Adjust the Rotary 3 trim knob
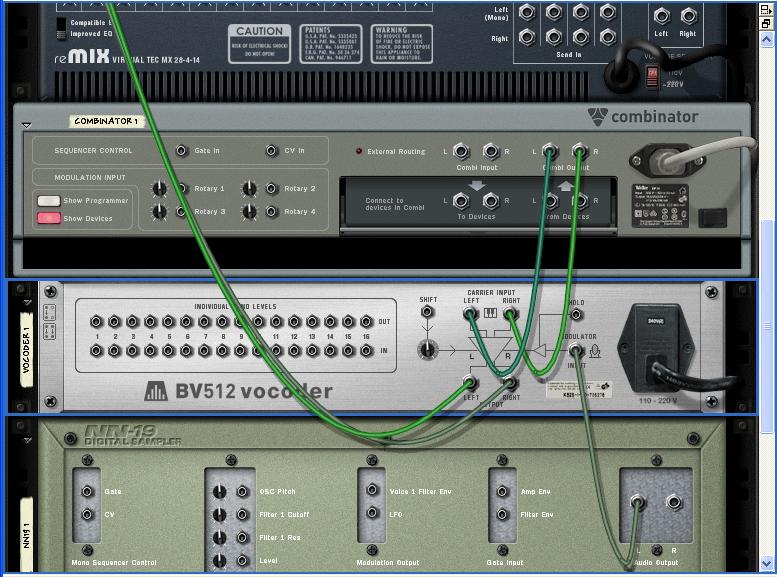The height and width of the screenshot is (577, 777). (x=159, y=212)
